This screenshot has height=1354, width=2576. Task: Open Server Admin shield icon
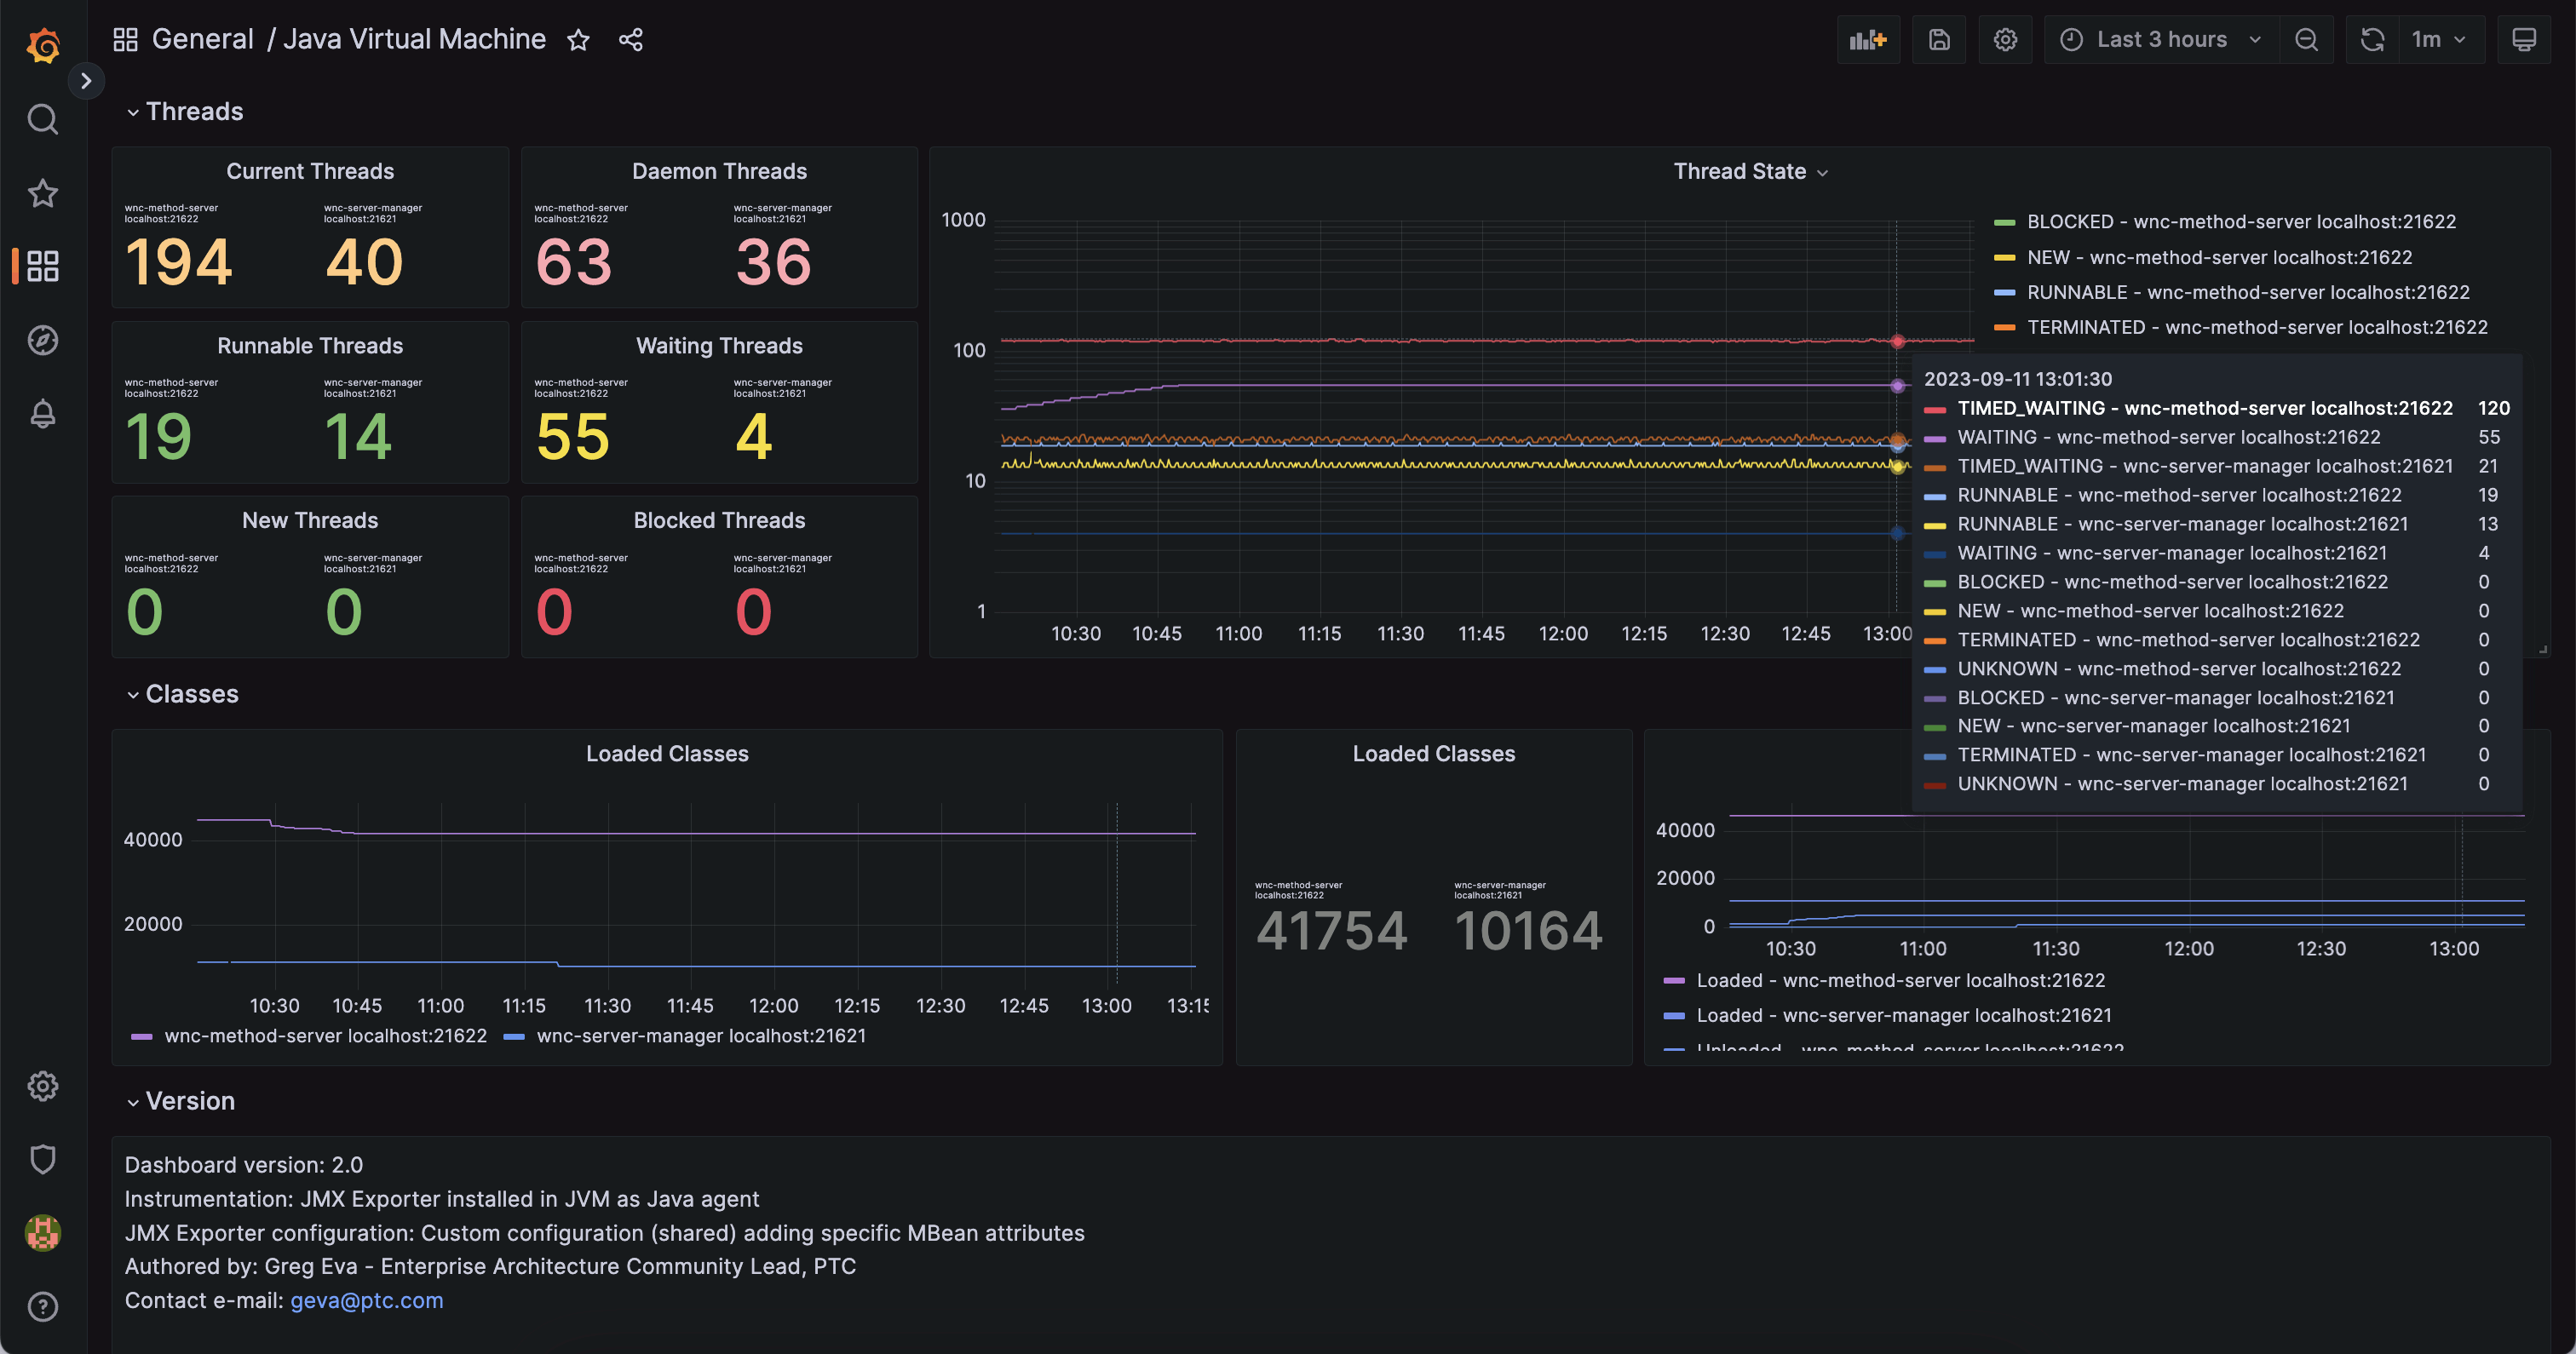tap(42, 1159)
